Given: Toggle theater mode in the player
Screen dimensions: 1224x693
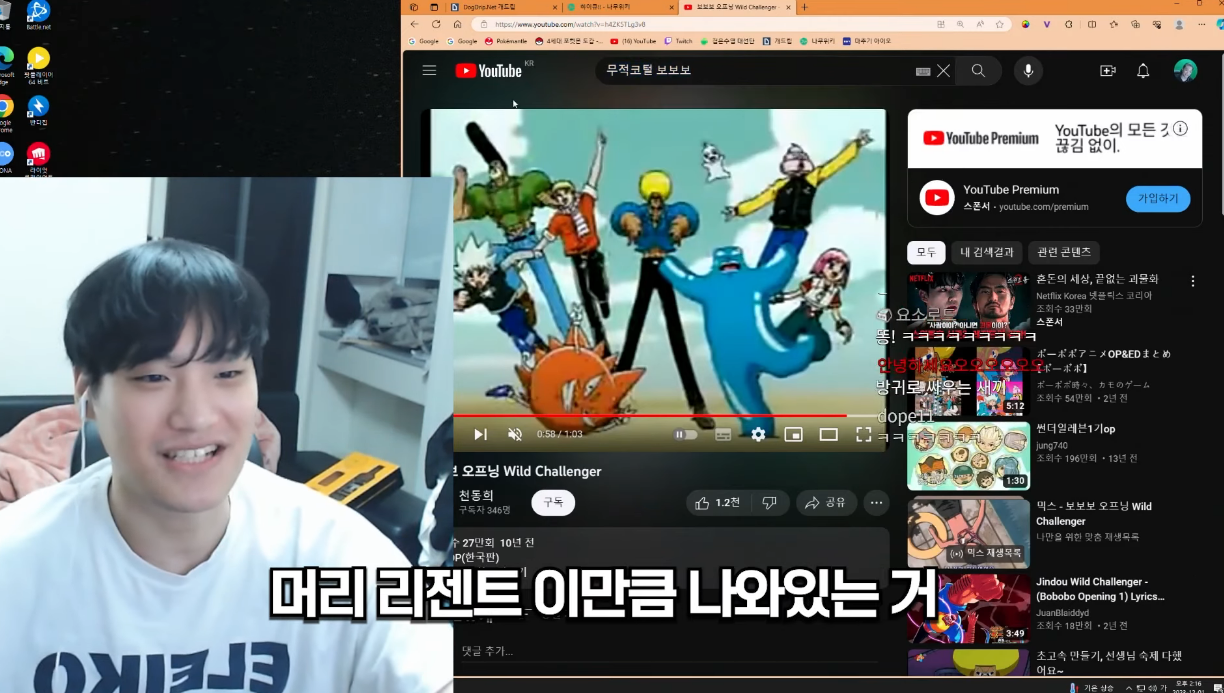Looking at the screenshot, I should coord(828,434).
